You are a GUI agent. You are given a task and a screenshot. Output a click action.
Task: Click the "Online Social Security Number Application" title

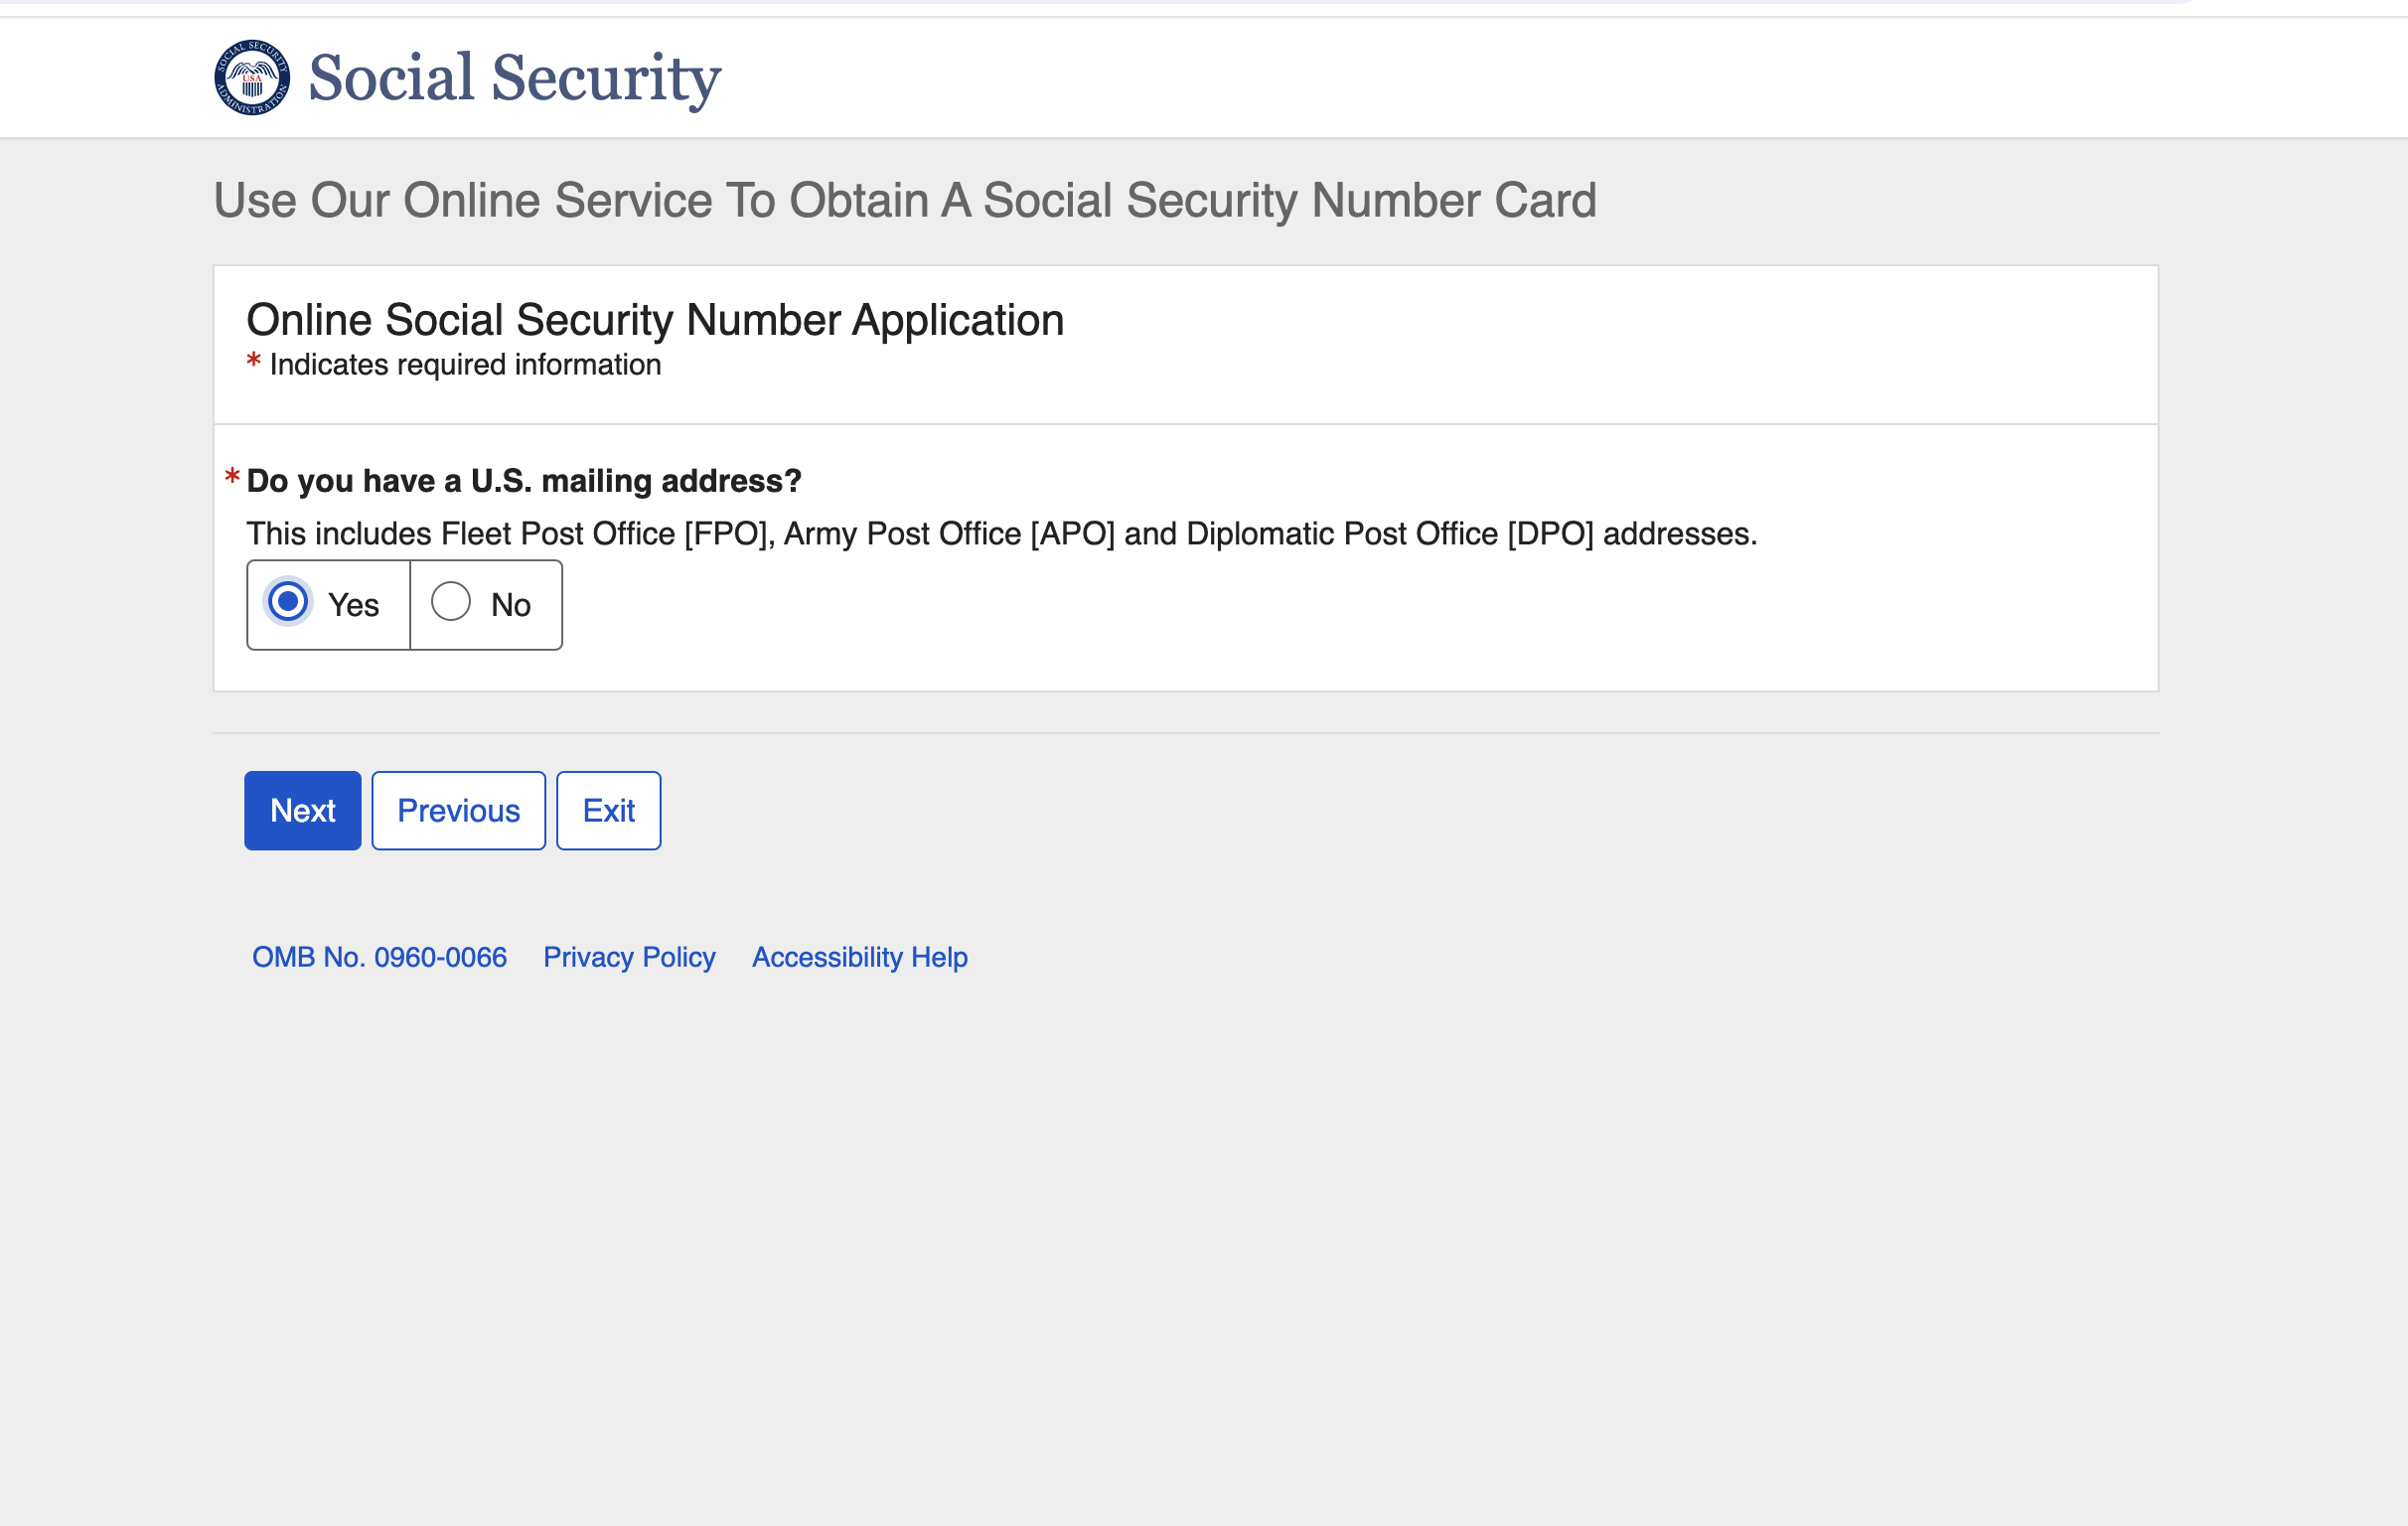[x=655, y=321]
